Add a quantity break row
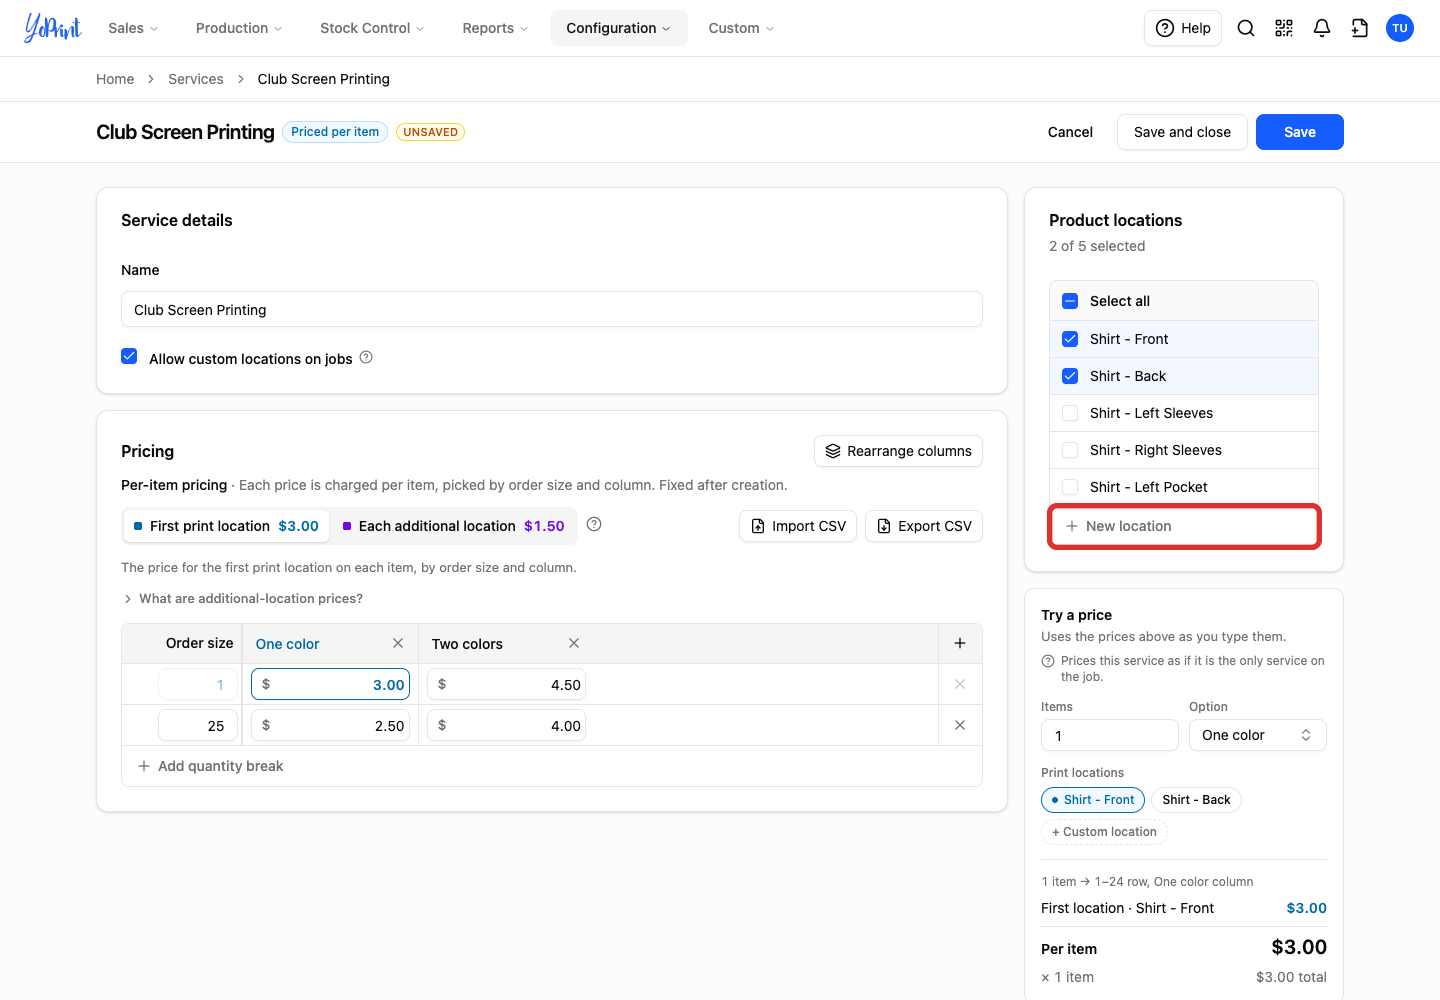Screen dimensions: 1440x1000 [211, 766]
